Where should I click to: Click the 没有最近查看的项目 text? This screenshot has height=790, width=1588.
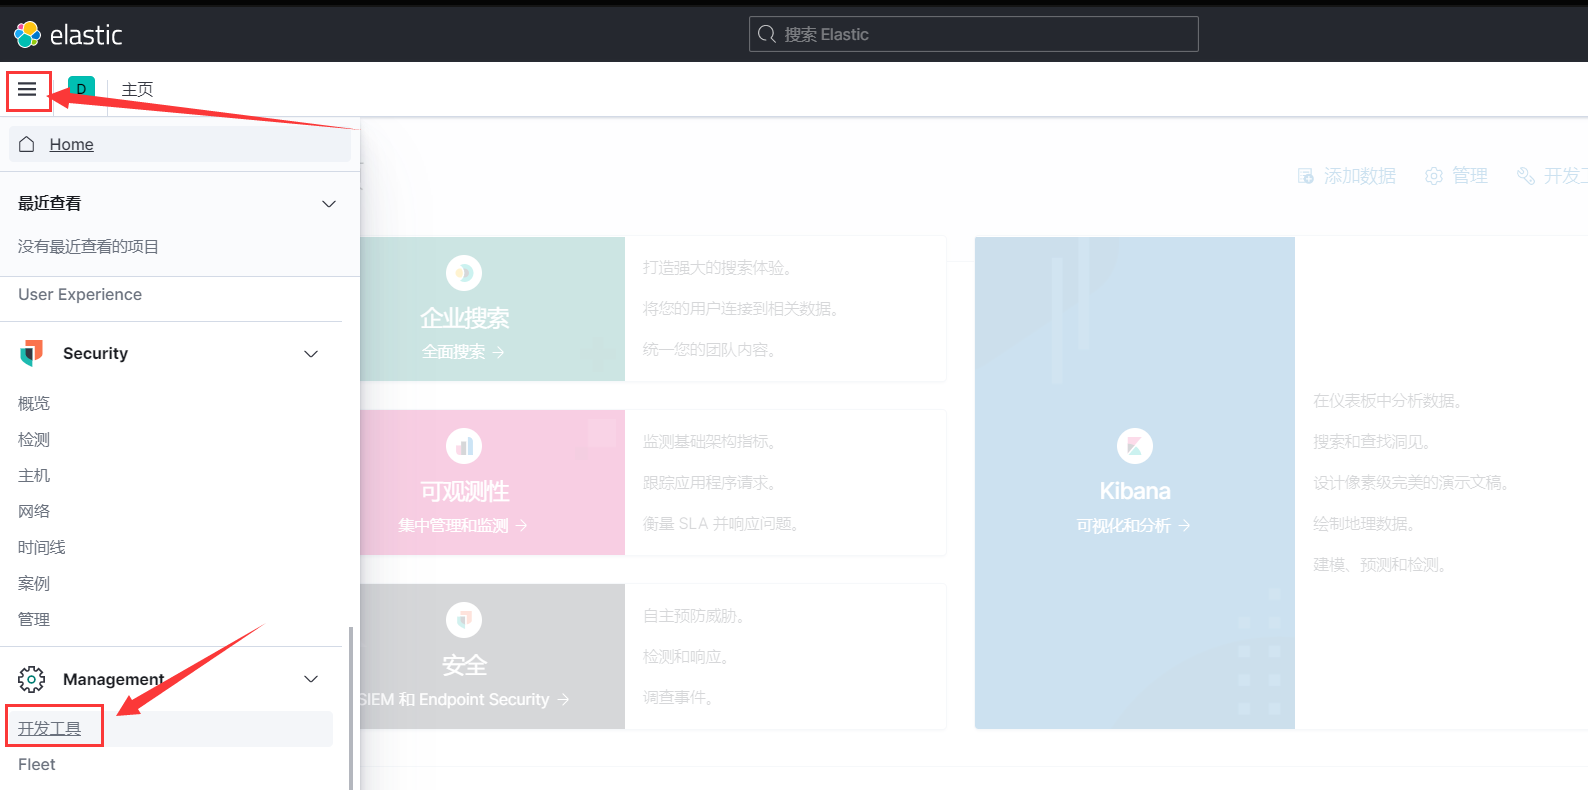tap(88, 247)
